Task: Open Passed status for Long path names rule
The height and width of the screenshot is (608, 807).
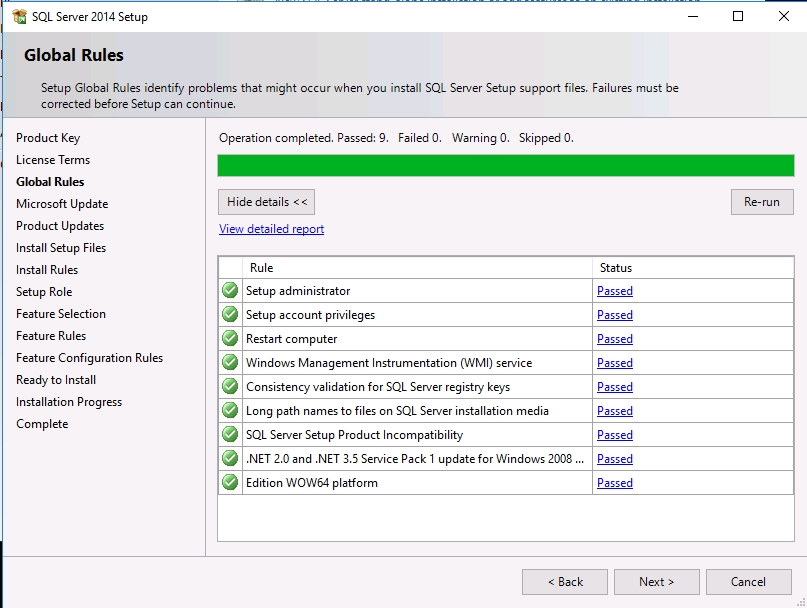Action: (x=615, y=411)
